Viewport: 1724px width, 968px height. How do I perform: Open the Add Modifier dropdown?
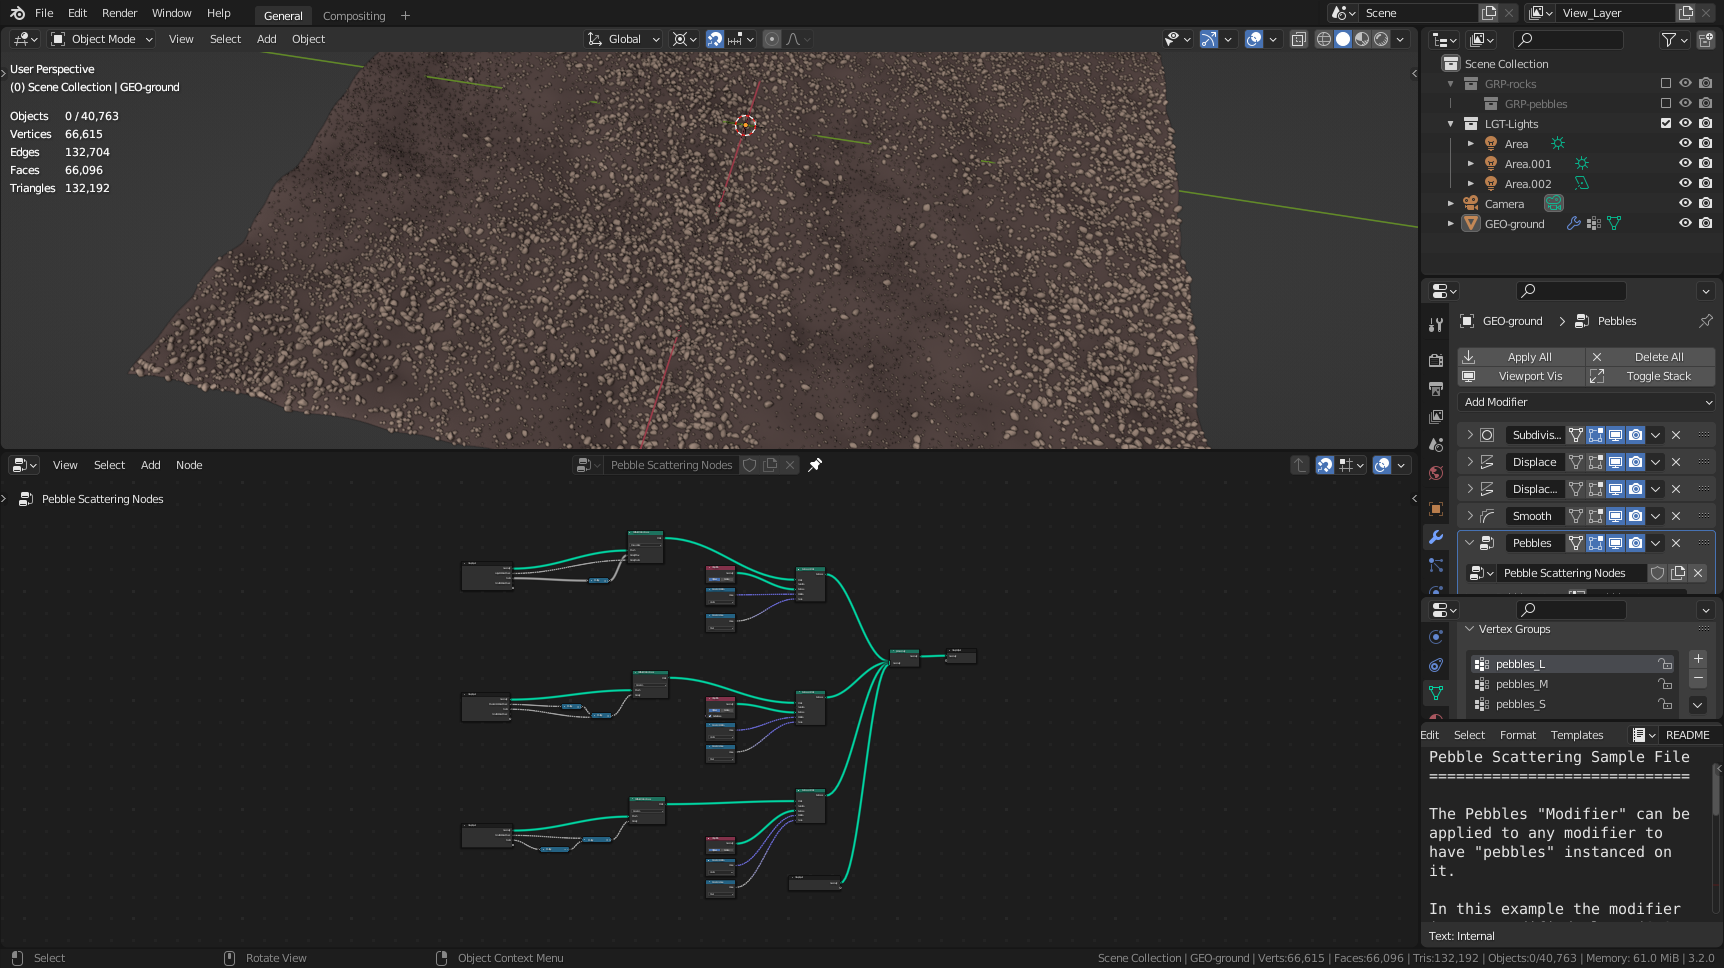click(1586, 402)
